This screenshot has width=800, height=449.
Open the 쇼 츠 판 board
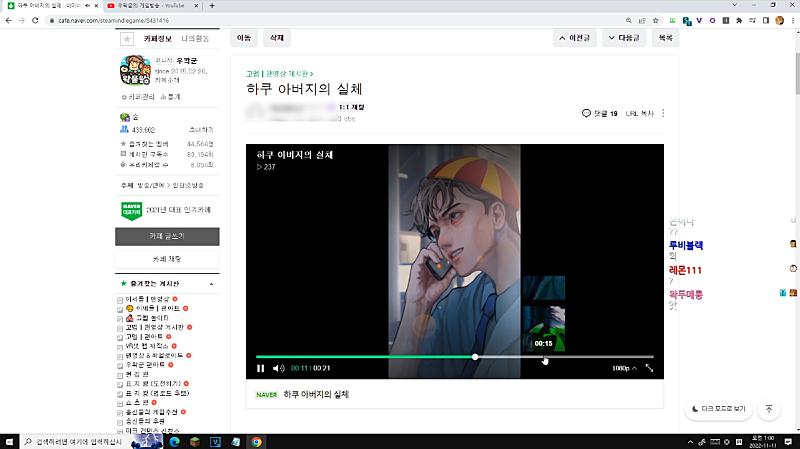coord(137,403)
